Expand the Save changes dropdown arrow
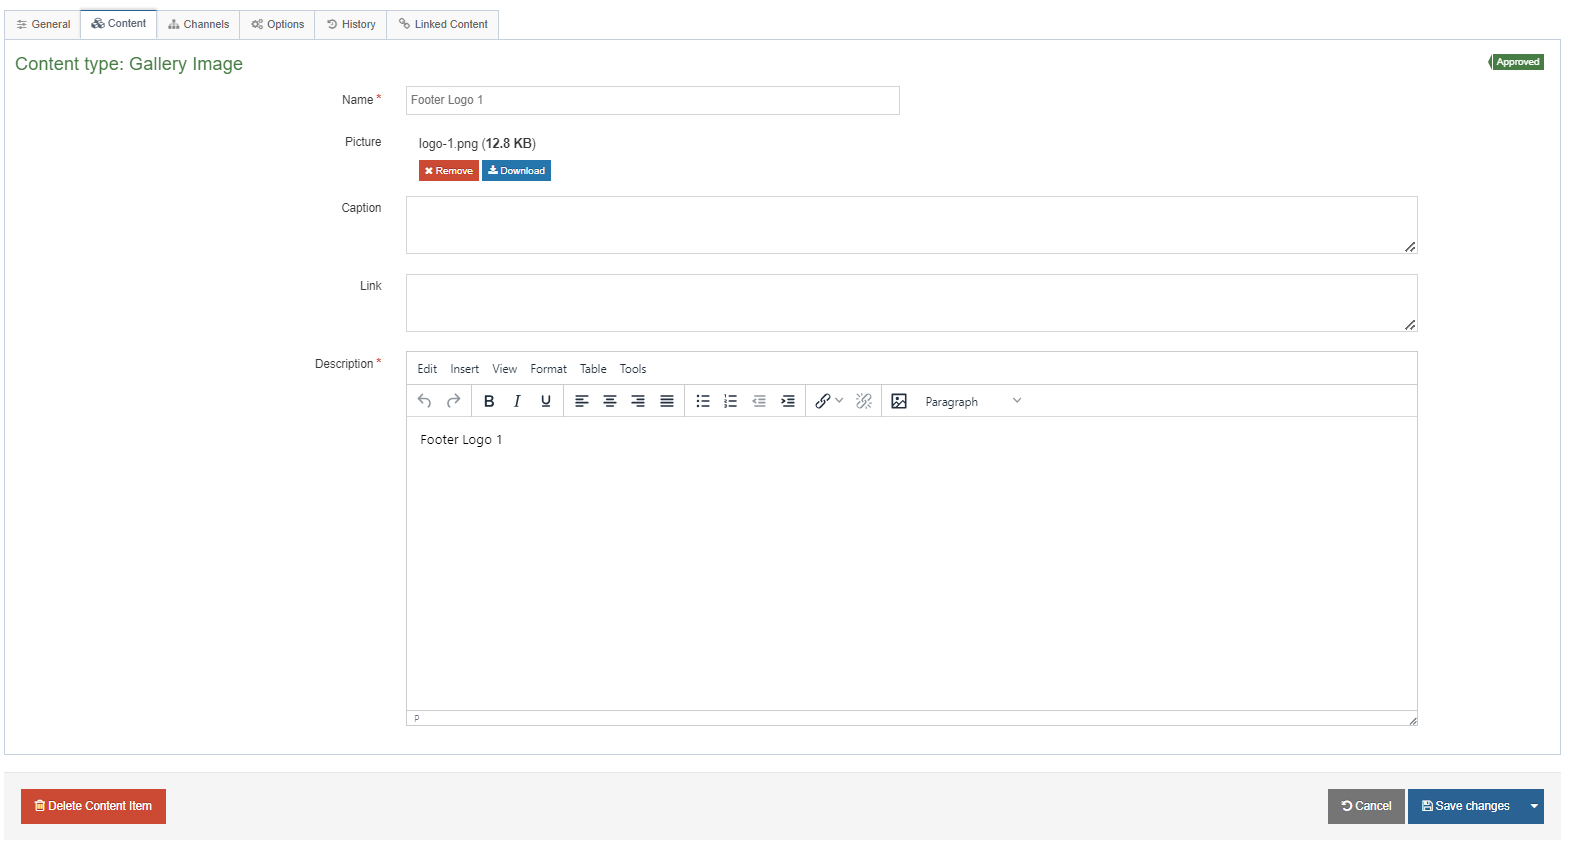Screen dimensions: 1570x850 (x=1533, y=806)
